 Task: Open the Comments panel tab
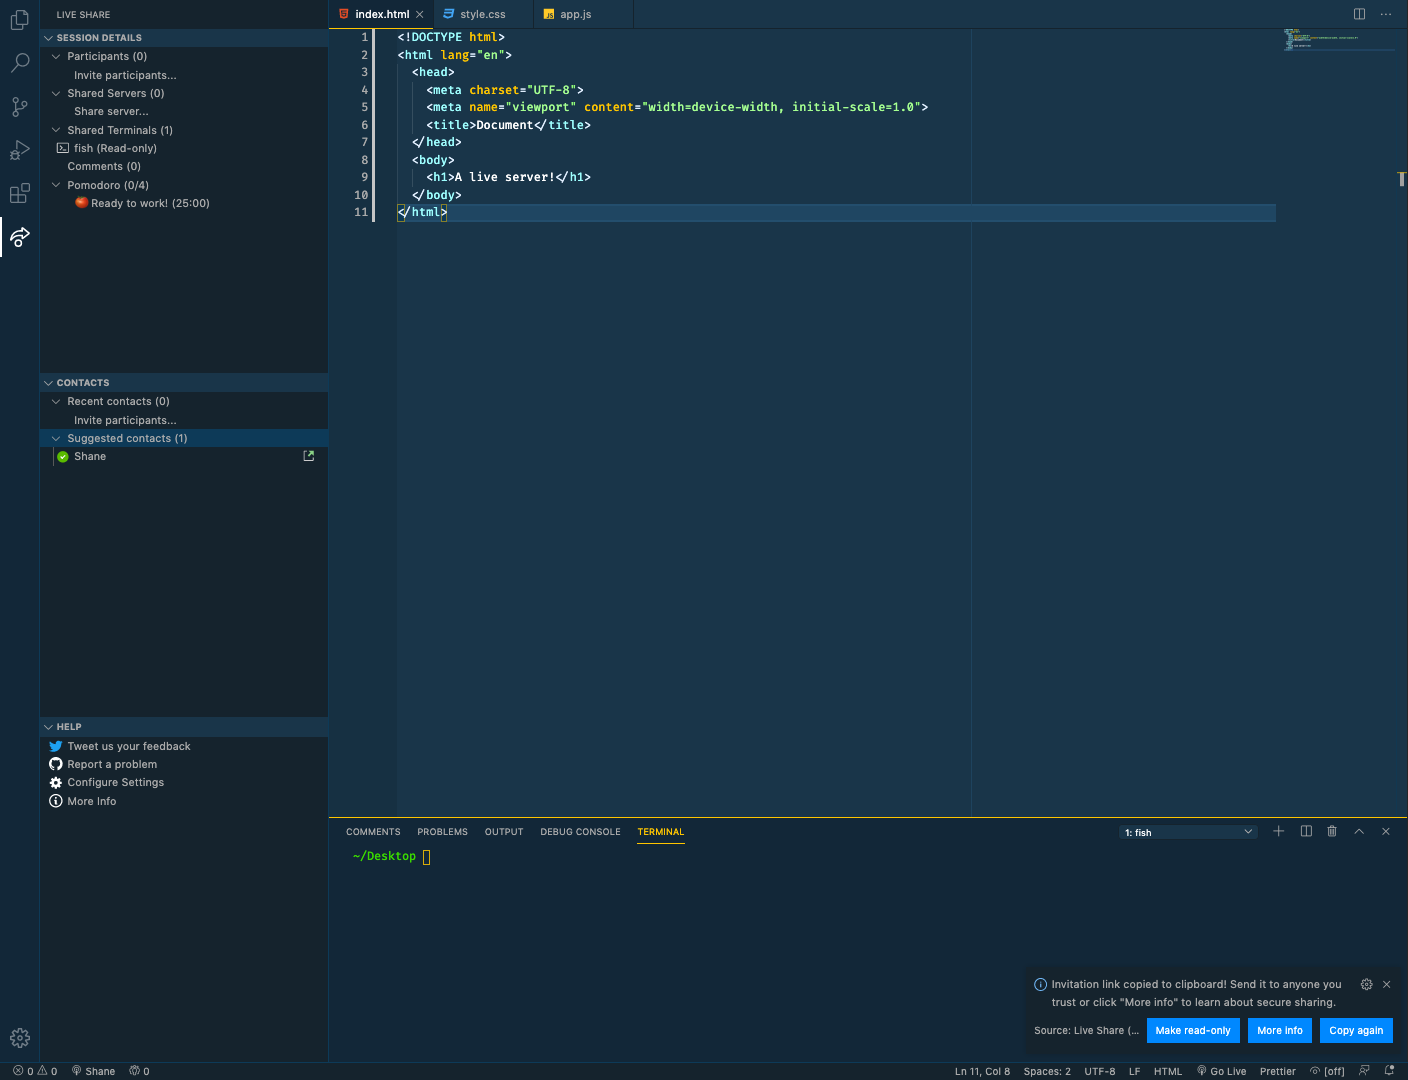click(x=373, y=832)
